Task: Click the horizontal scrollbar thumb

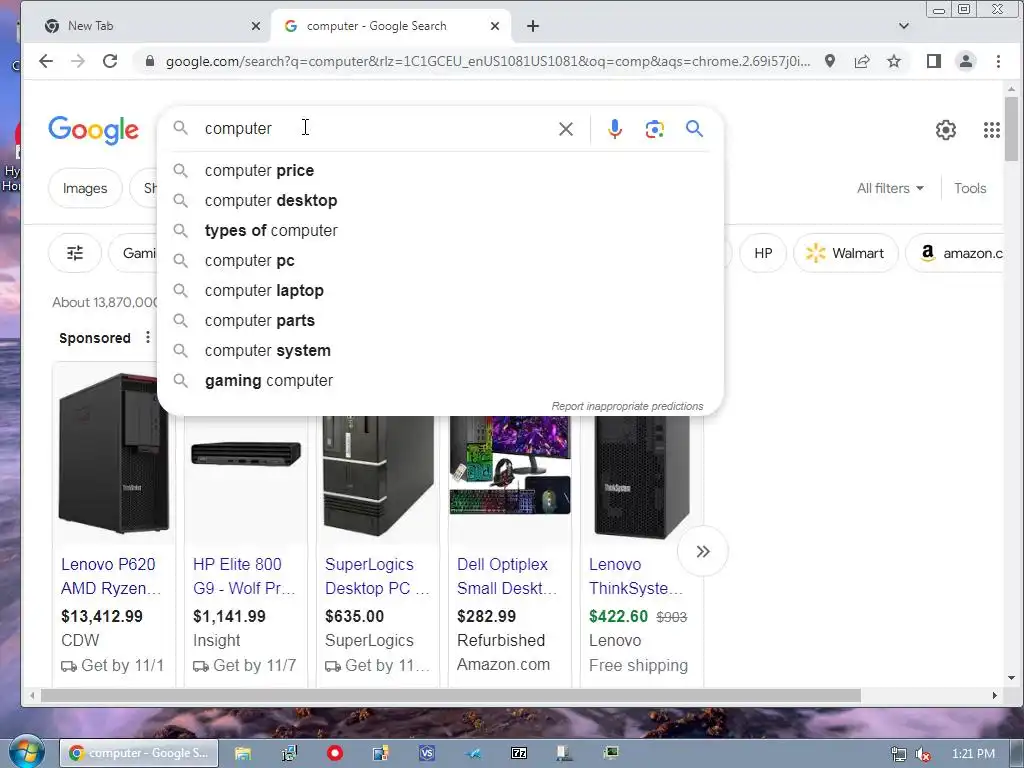Action: [451, 696]
